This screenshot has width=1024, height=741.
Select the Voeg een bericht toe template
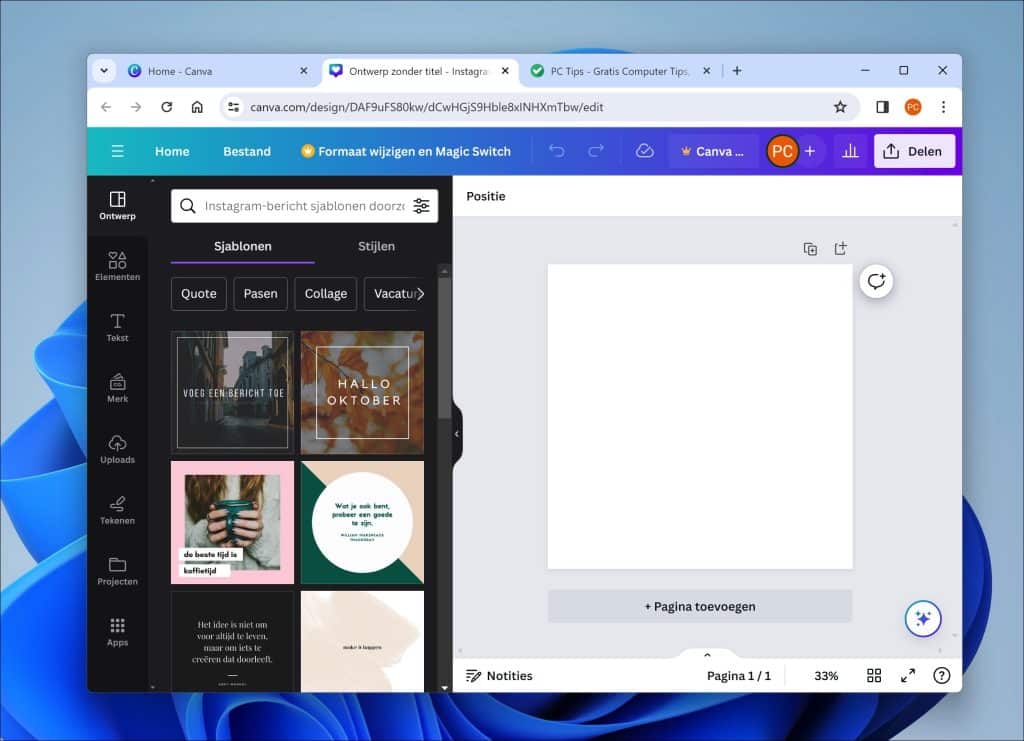232,392
